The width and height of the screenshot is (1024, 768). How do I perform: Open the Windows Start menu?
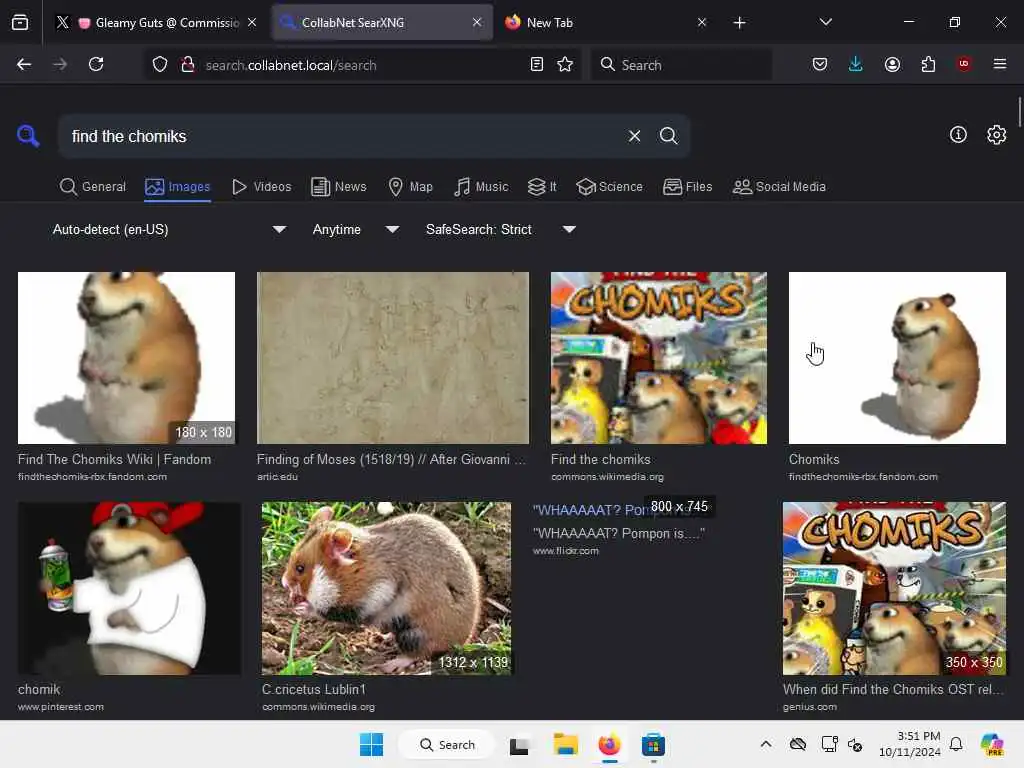tap(372, 744)
